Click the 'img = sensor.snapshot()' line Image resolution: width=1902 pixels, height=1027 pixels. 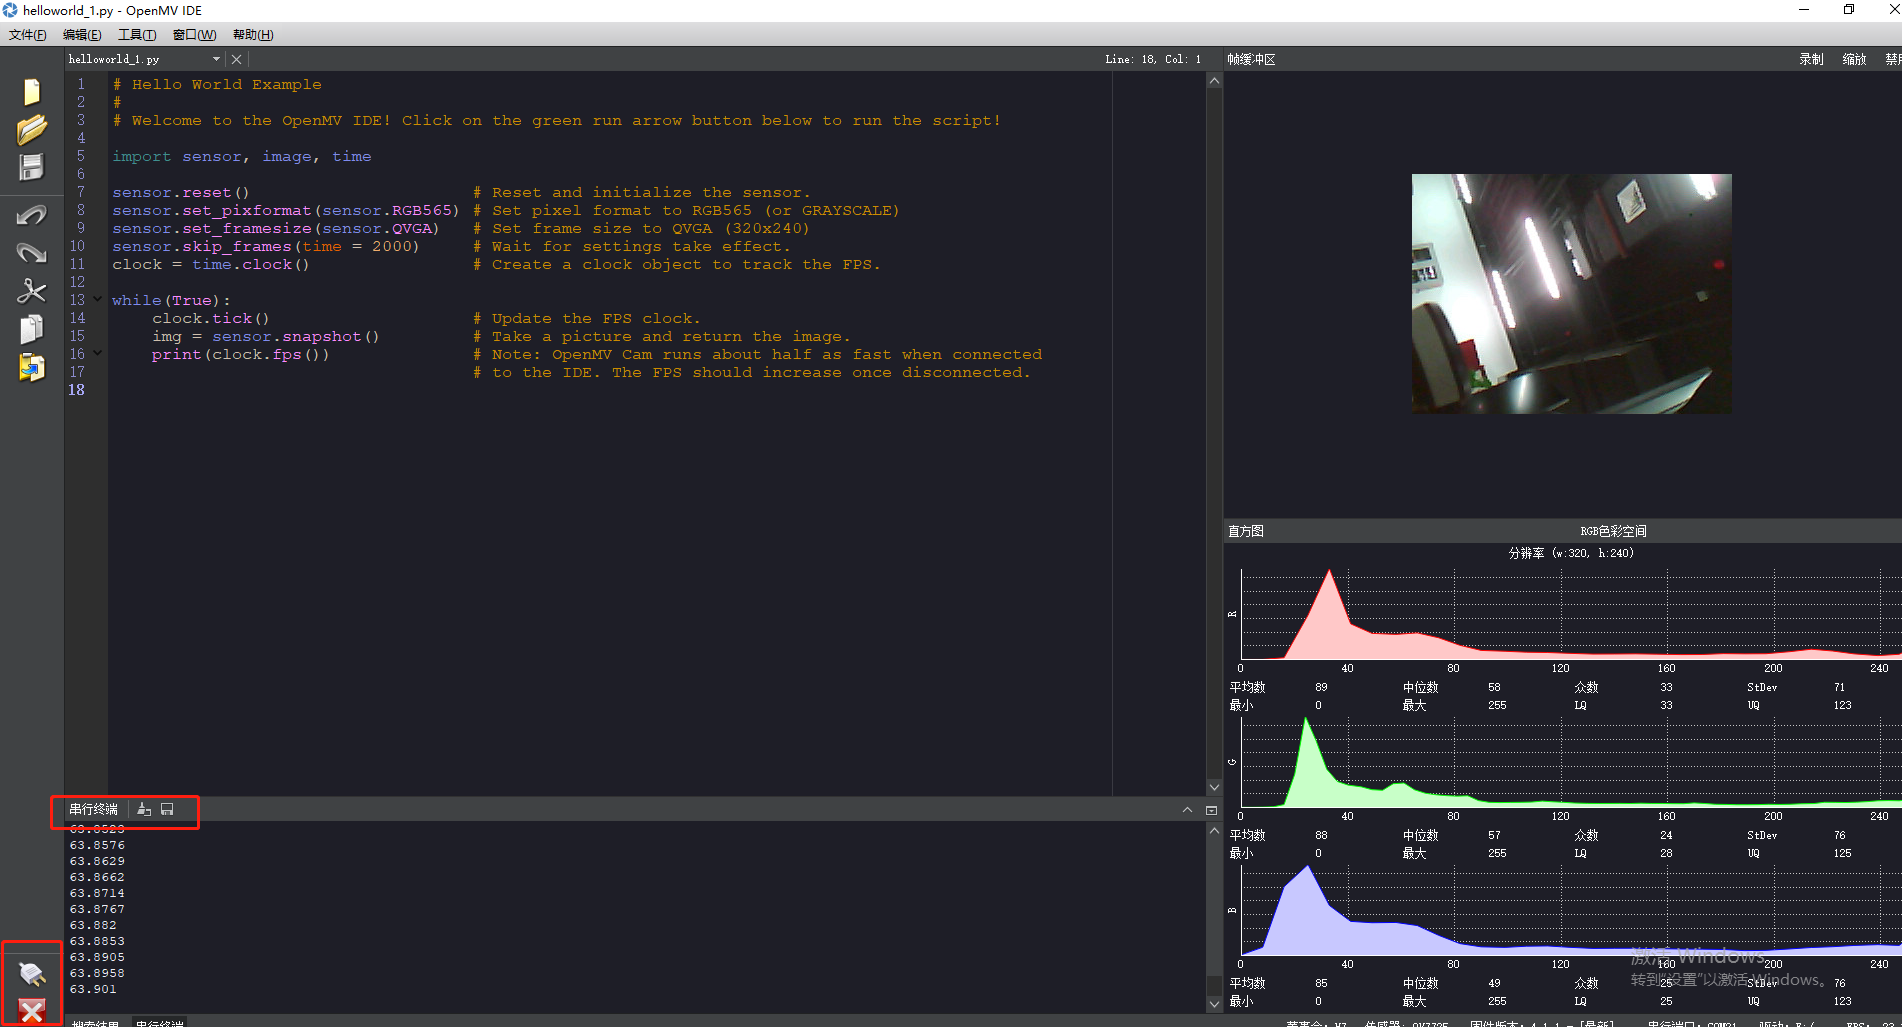tap(265, 336)
